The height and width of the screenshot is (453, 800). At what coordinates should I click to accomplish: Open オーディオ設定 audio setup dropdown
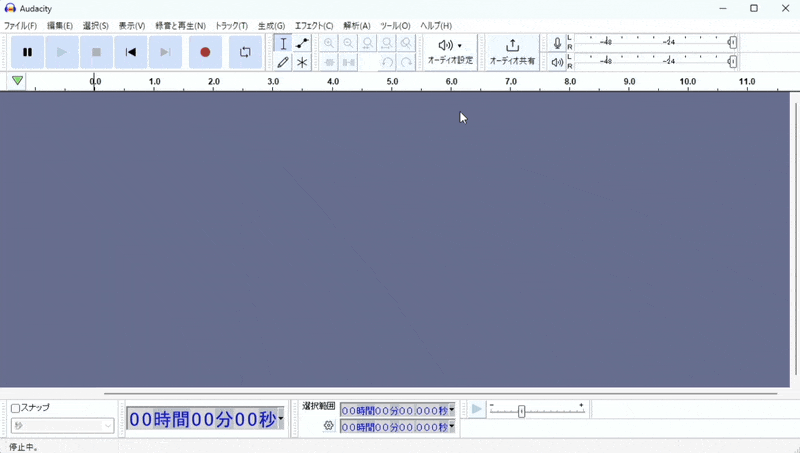pyautogui.click(x=450, y=53)
